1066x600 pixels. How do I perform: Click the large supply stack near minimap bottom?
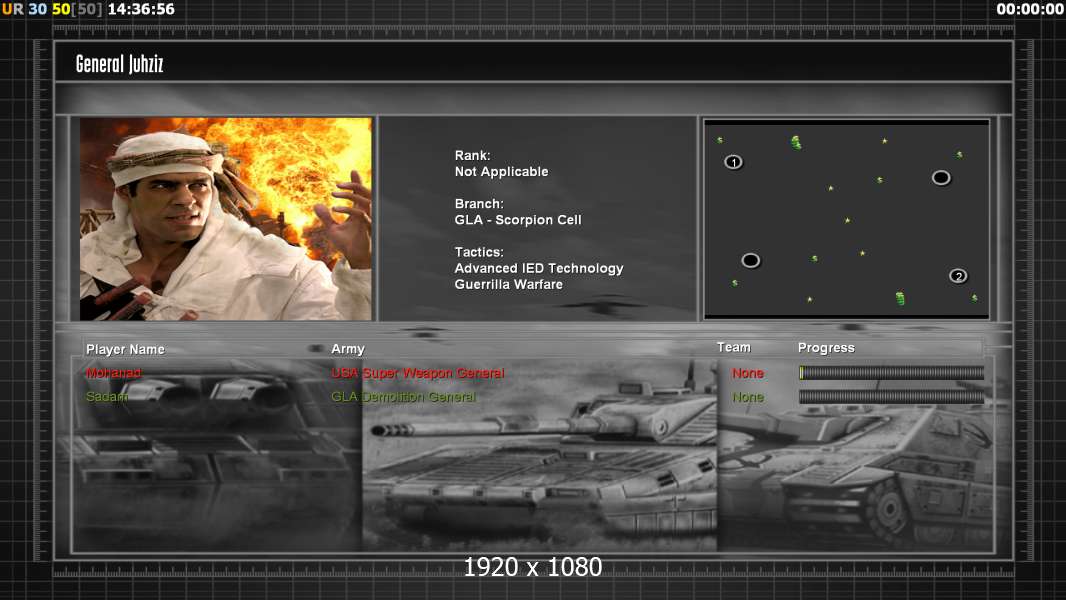click(x=900, y=298)
